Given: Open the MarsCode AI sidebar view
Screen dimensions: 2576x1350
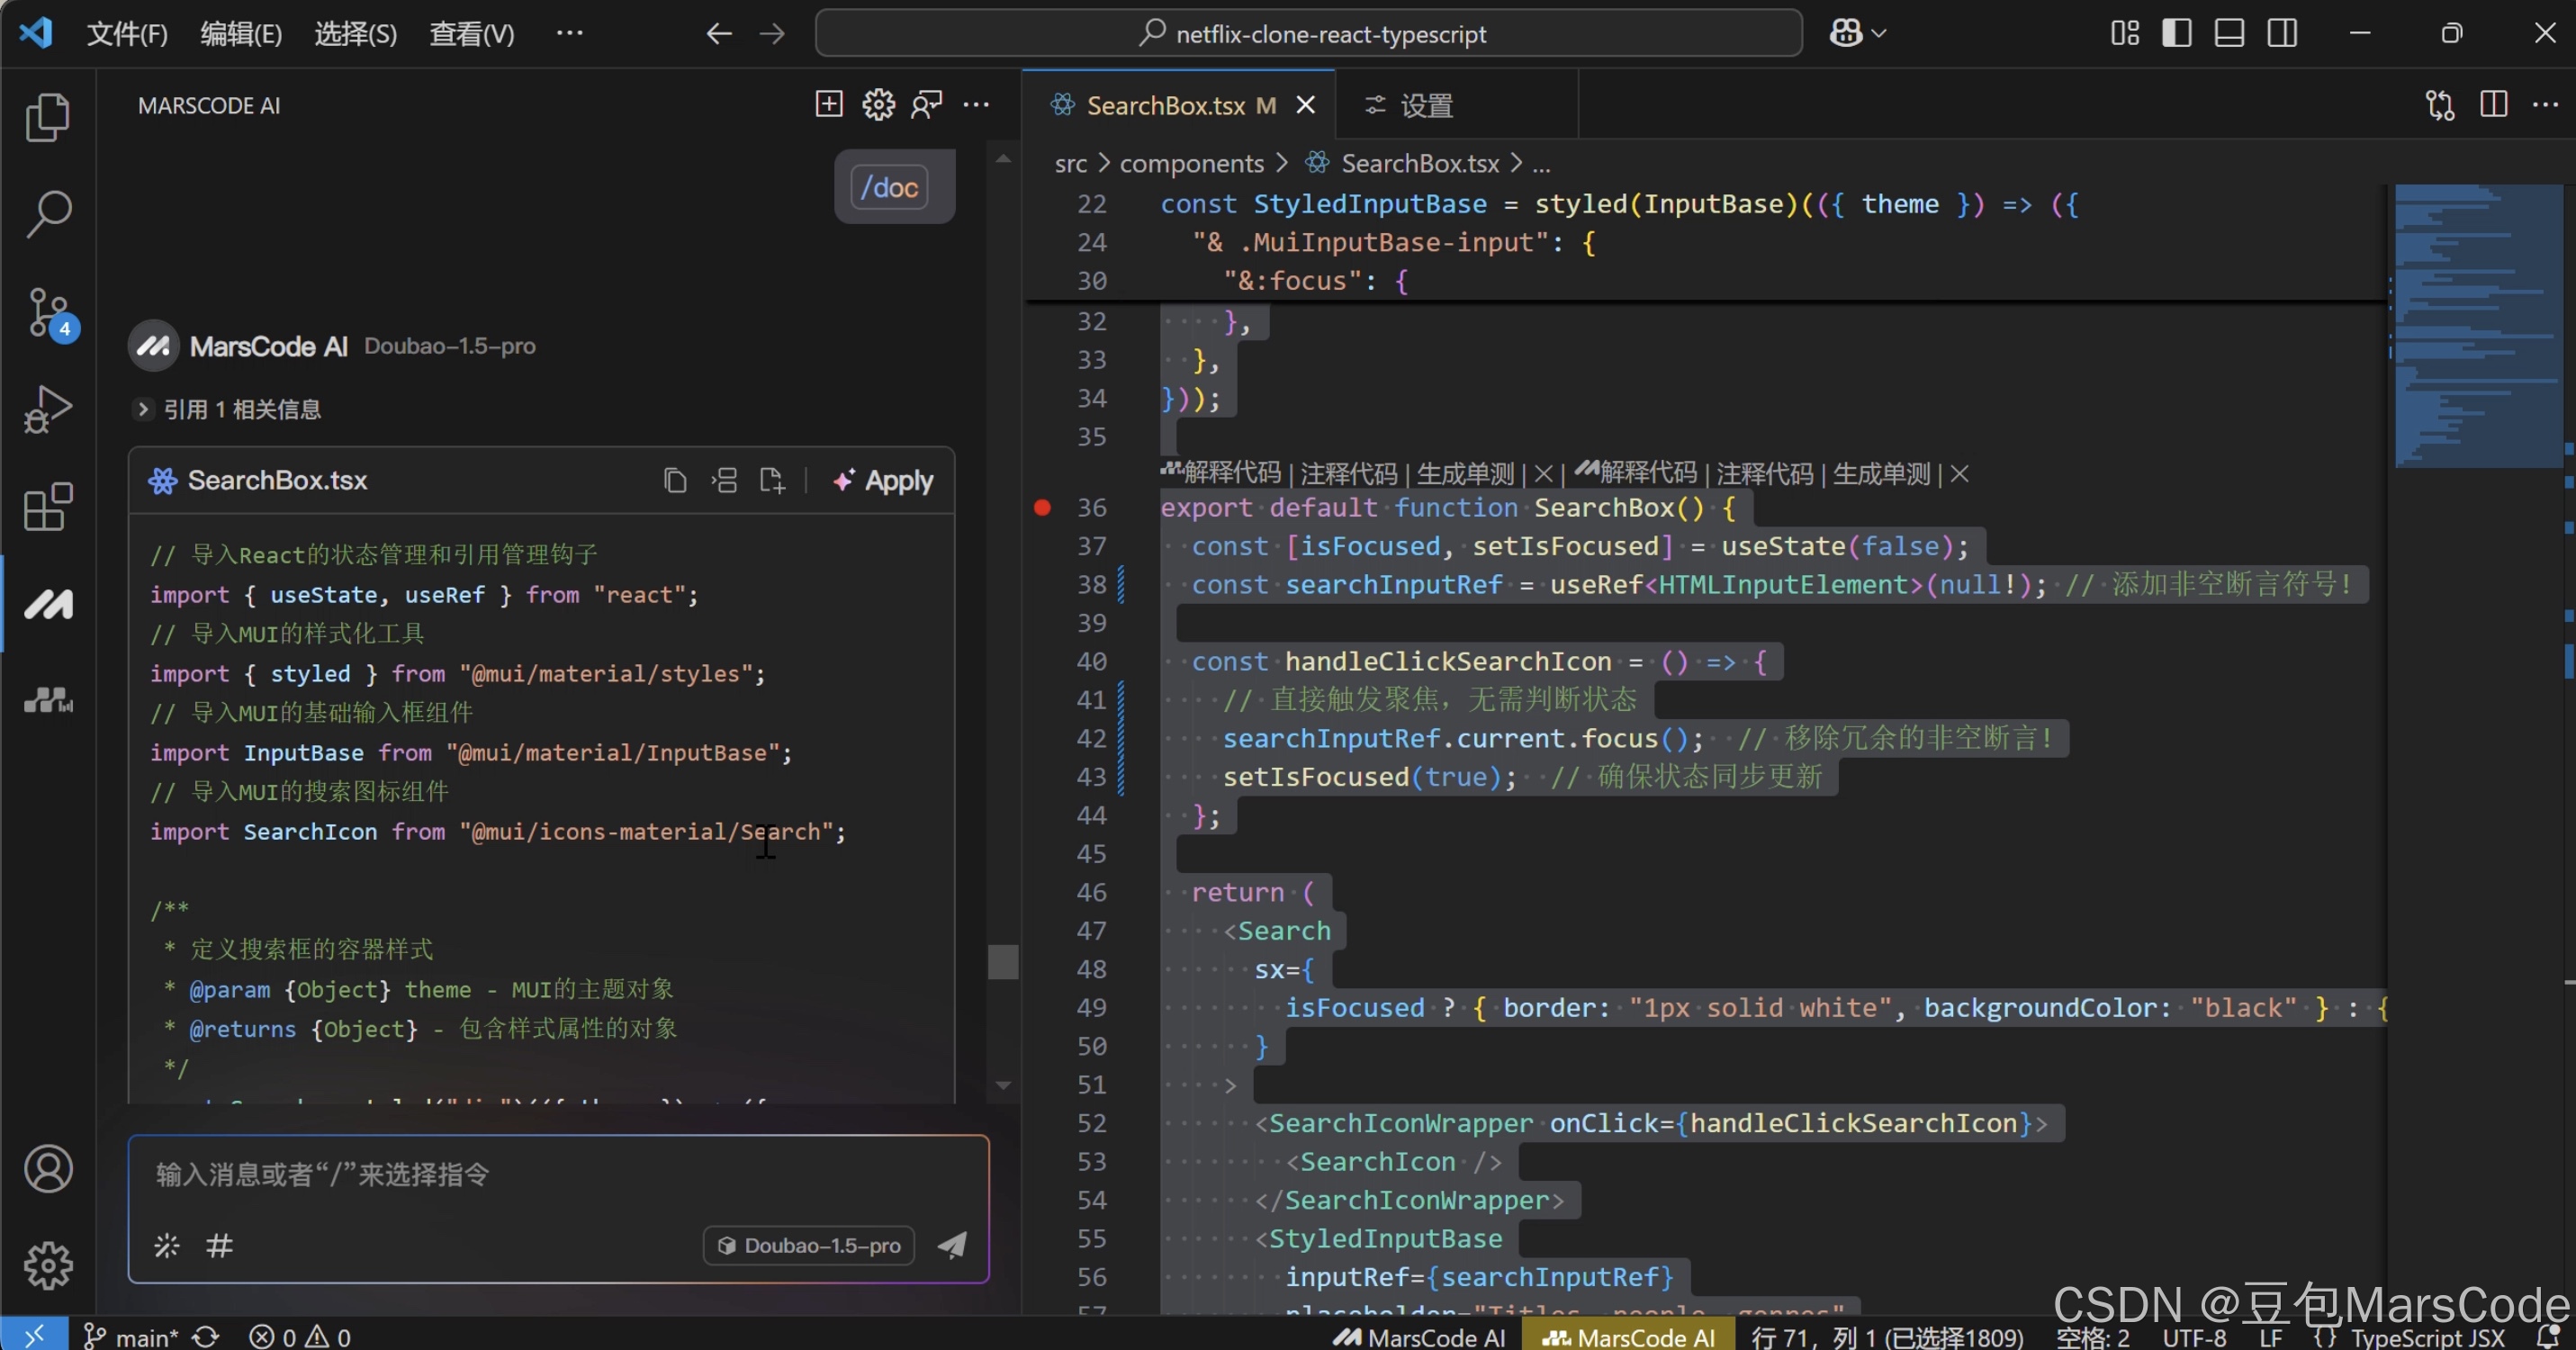Looking at the screenshot, I should (48, 603).
